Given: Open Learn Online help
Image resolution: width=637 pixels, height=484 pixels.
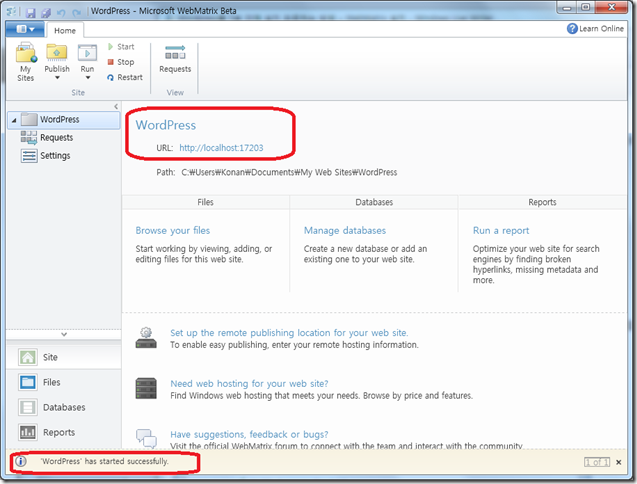Looking at the screenshot, I should [595, 28].
